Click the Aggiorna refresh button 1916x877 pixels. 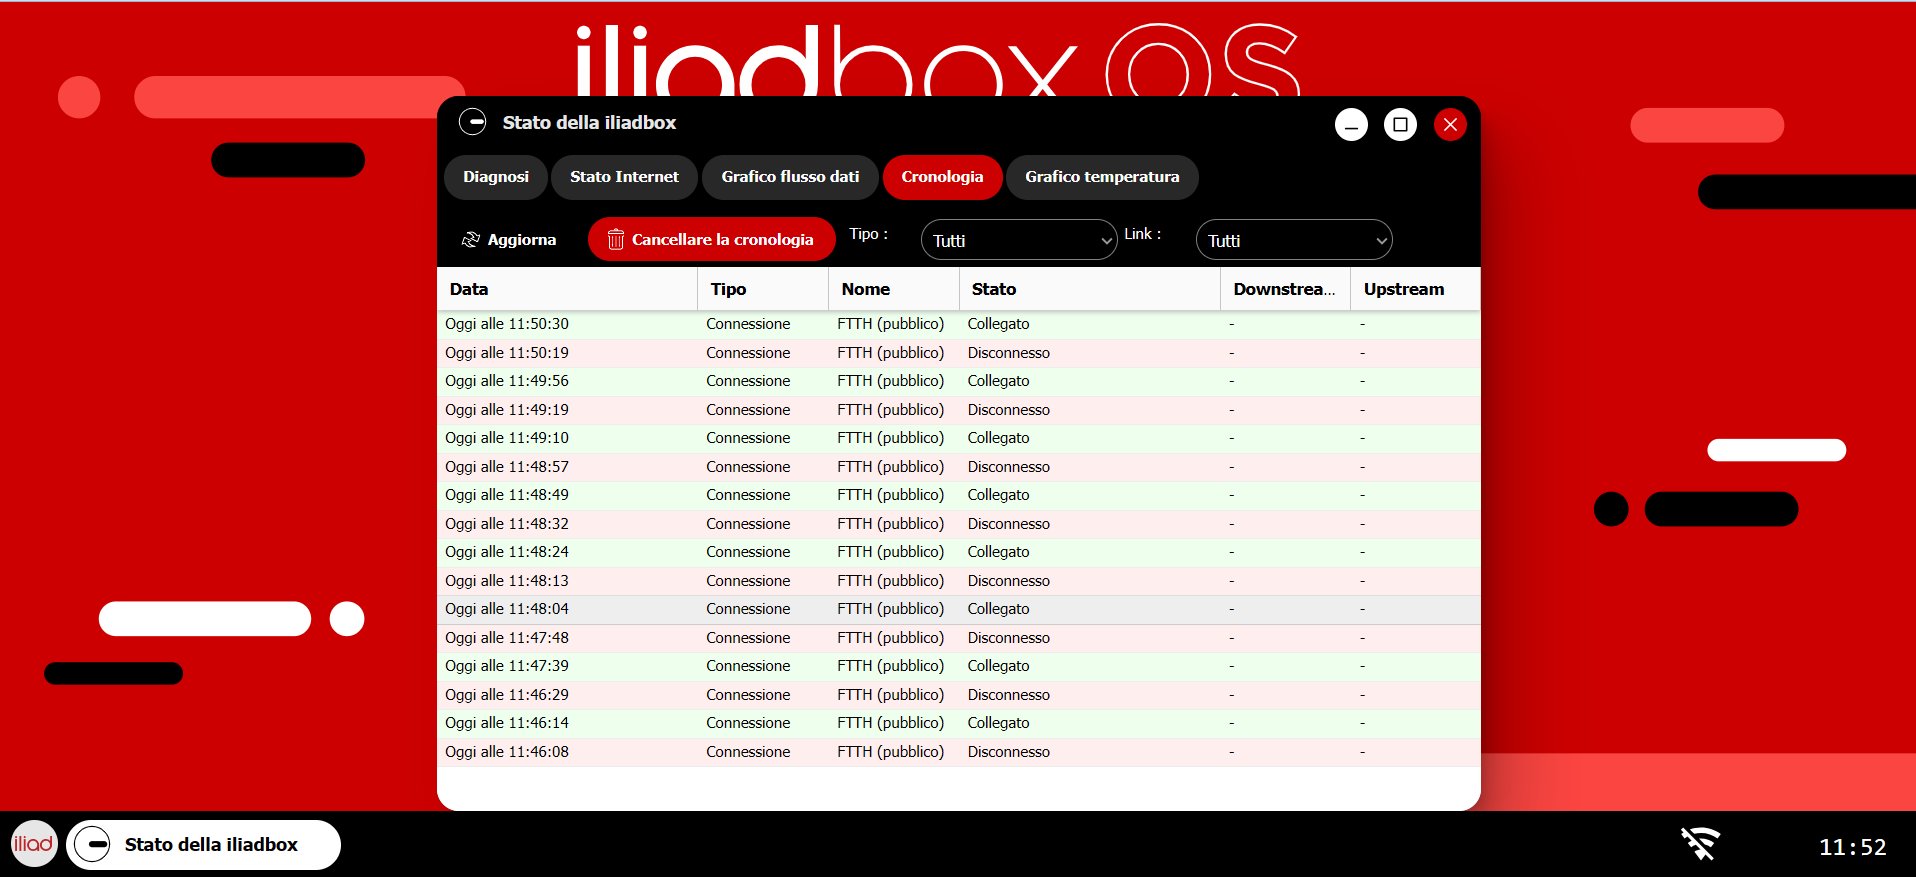coord(509,240)
